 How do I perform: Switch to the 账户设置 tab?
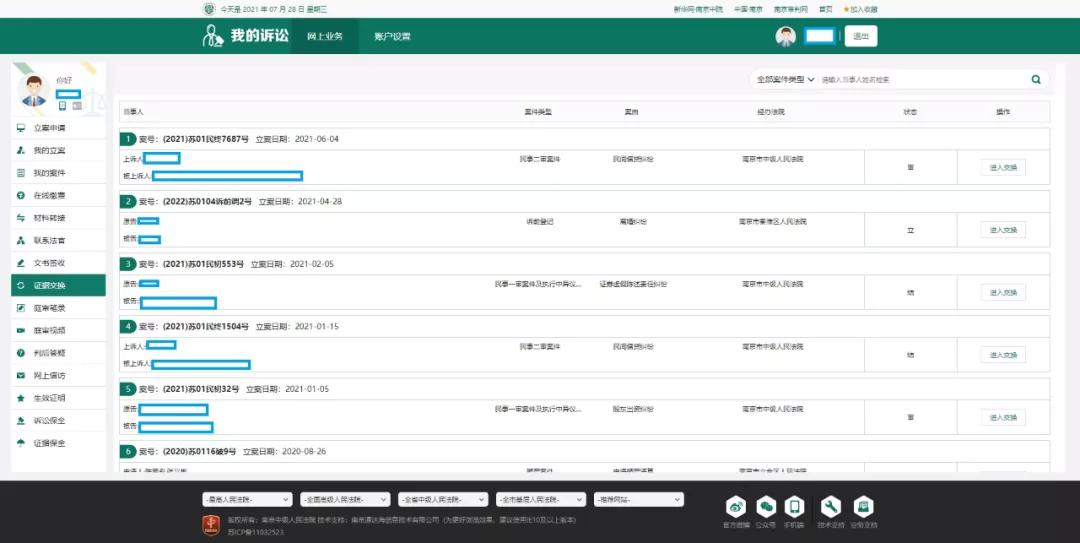click(x=392, y=36)
